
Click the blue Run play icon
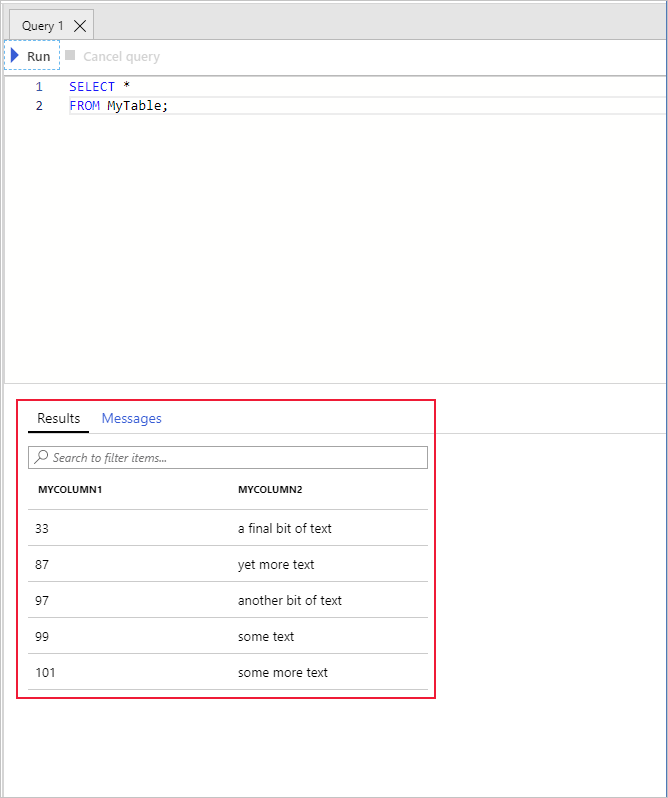[15, 55]
